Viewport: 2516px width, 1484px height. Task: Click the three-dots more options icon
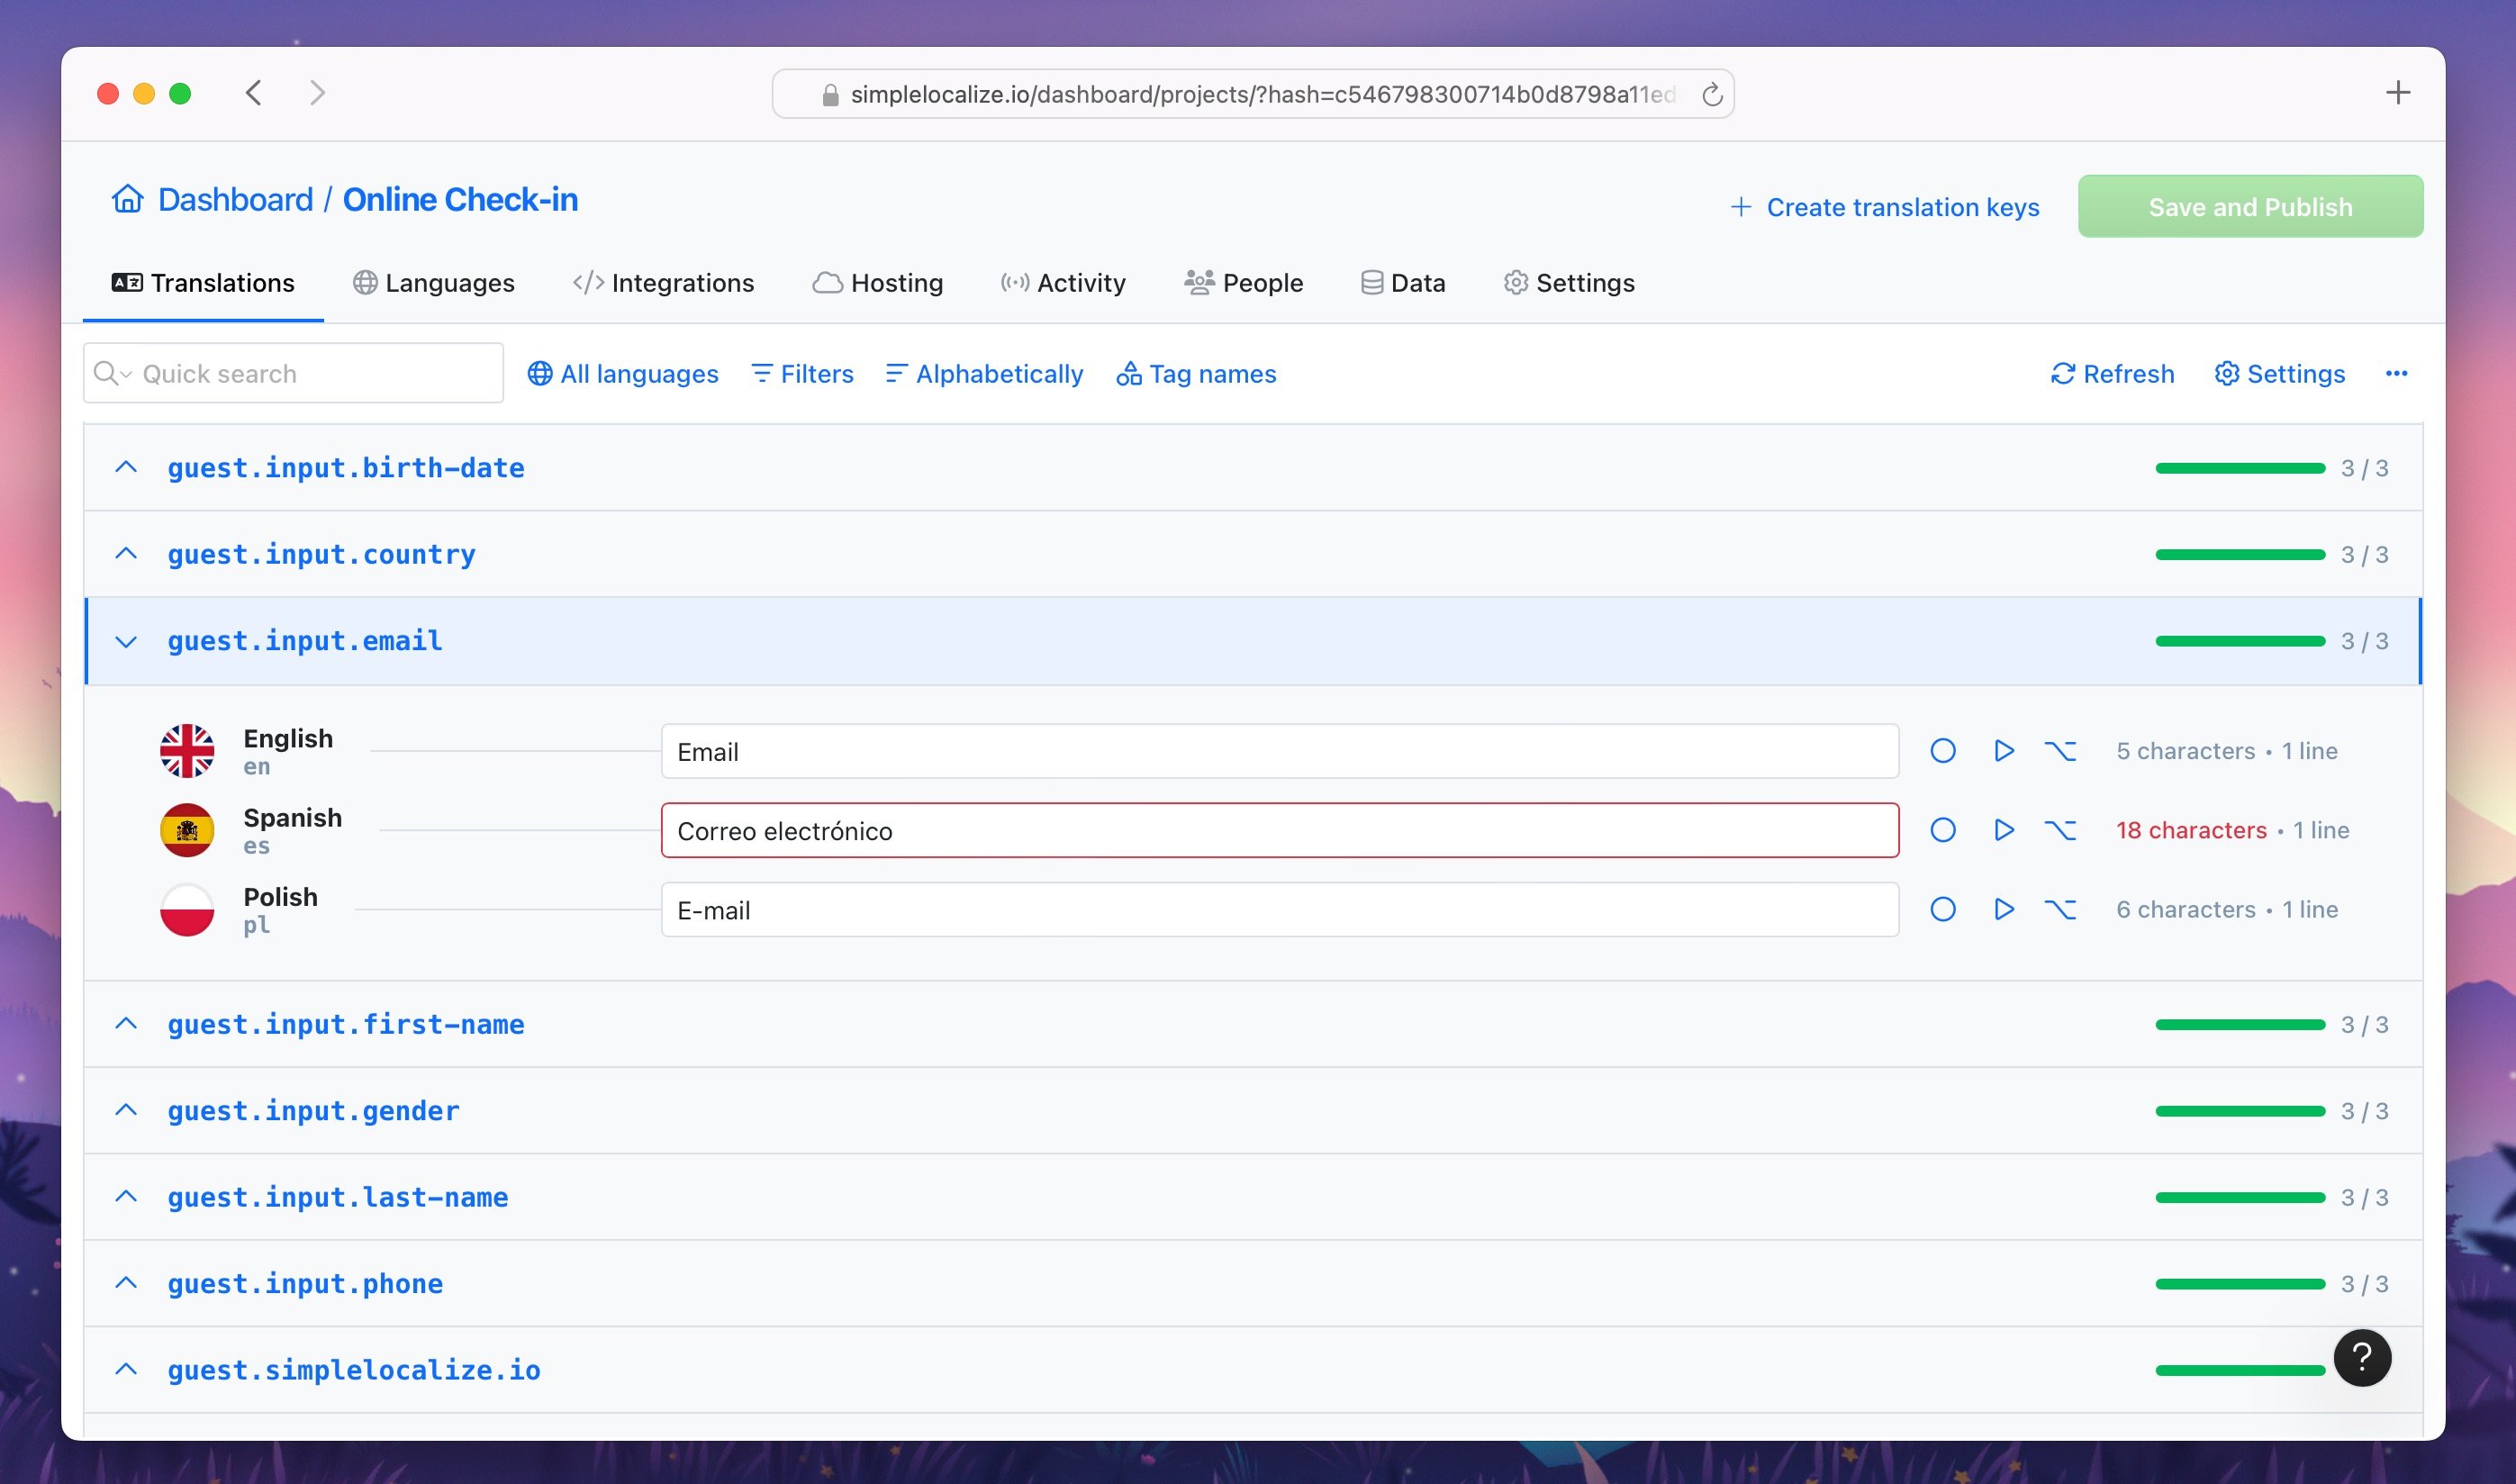tap(2396, 374)
